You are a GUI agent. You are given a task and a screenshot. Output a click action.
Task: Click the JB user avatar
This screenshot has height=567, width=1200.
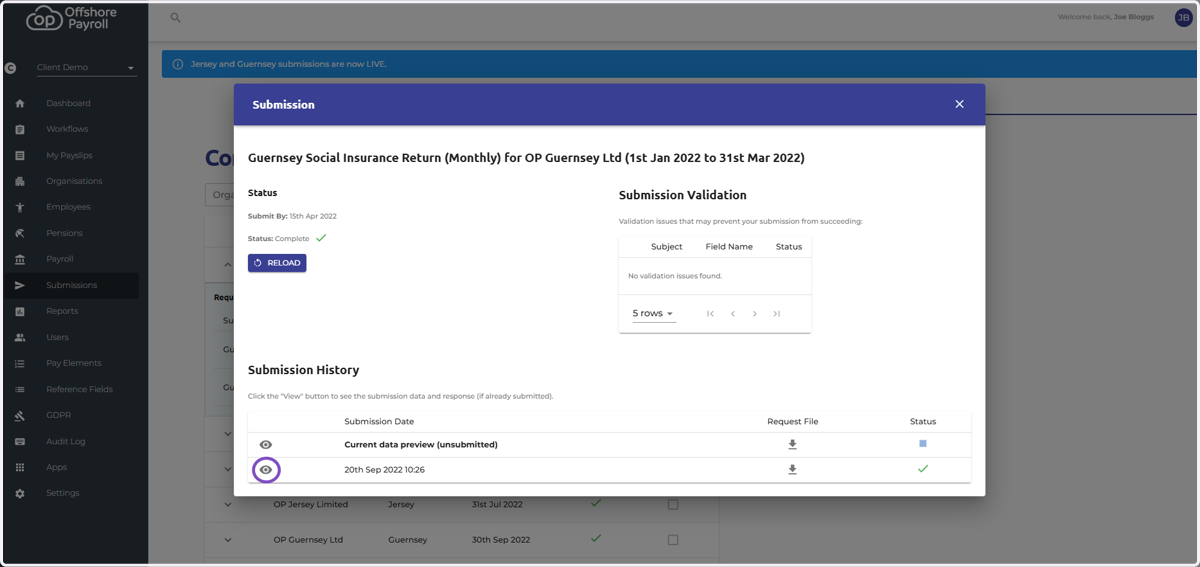(x=1183, y=17)
